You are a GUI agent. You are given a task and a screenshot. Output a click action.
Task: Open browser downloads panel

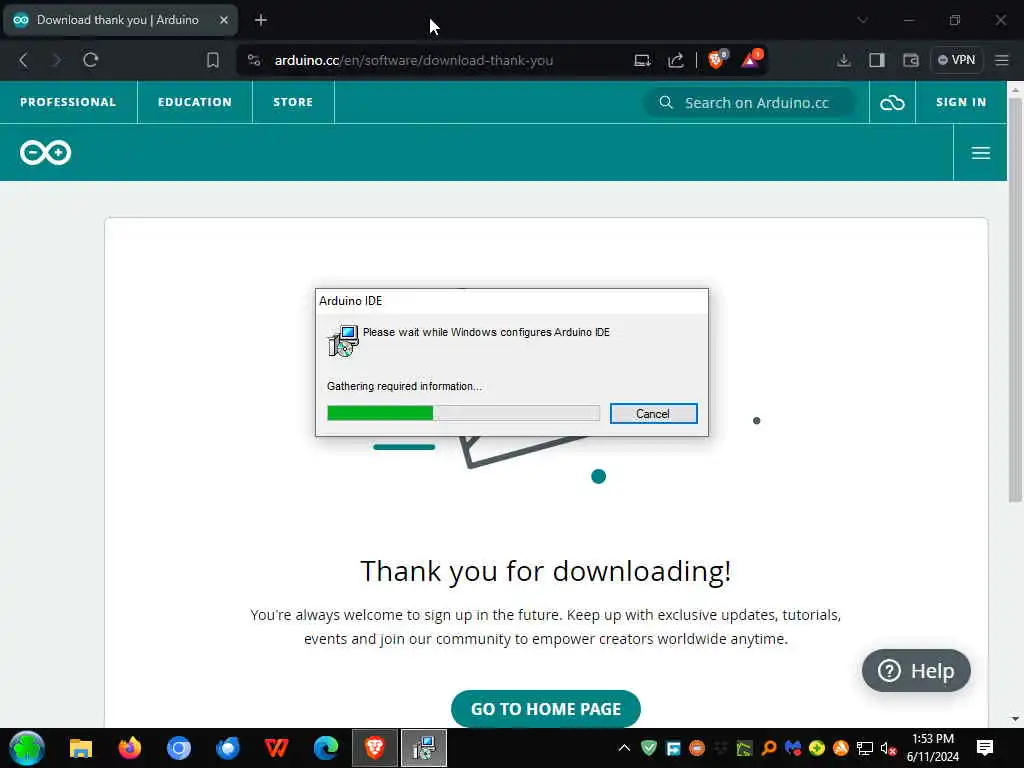tap(843, 60)
